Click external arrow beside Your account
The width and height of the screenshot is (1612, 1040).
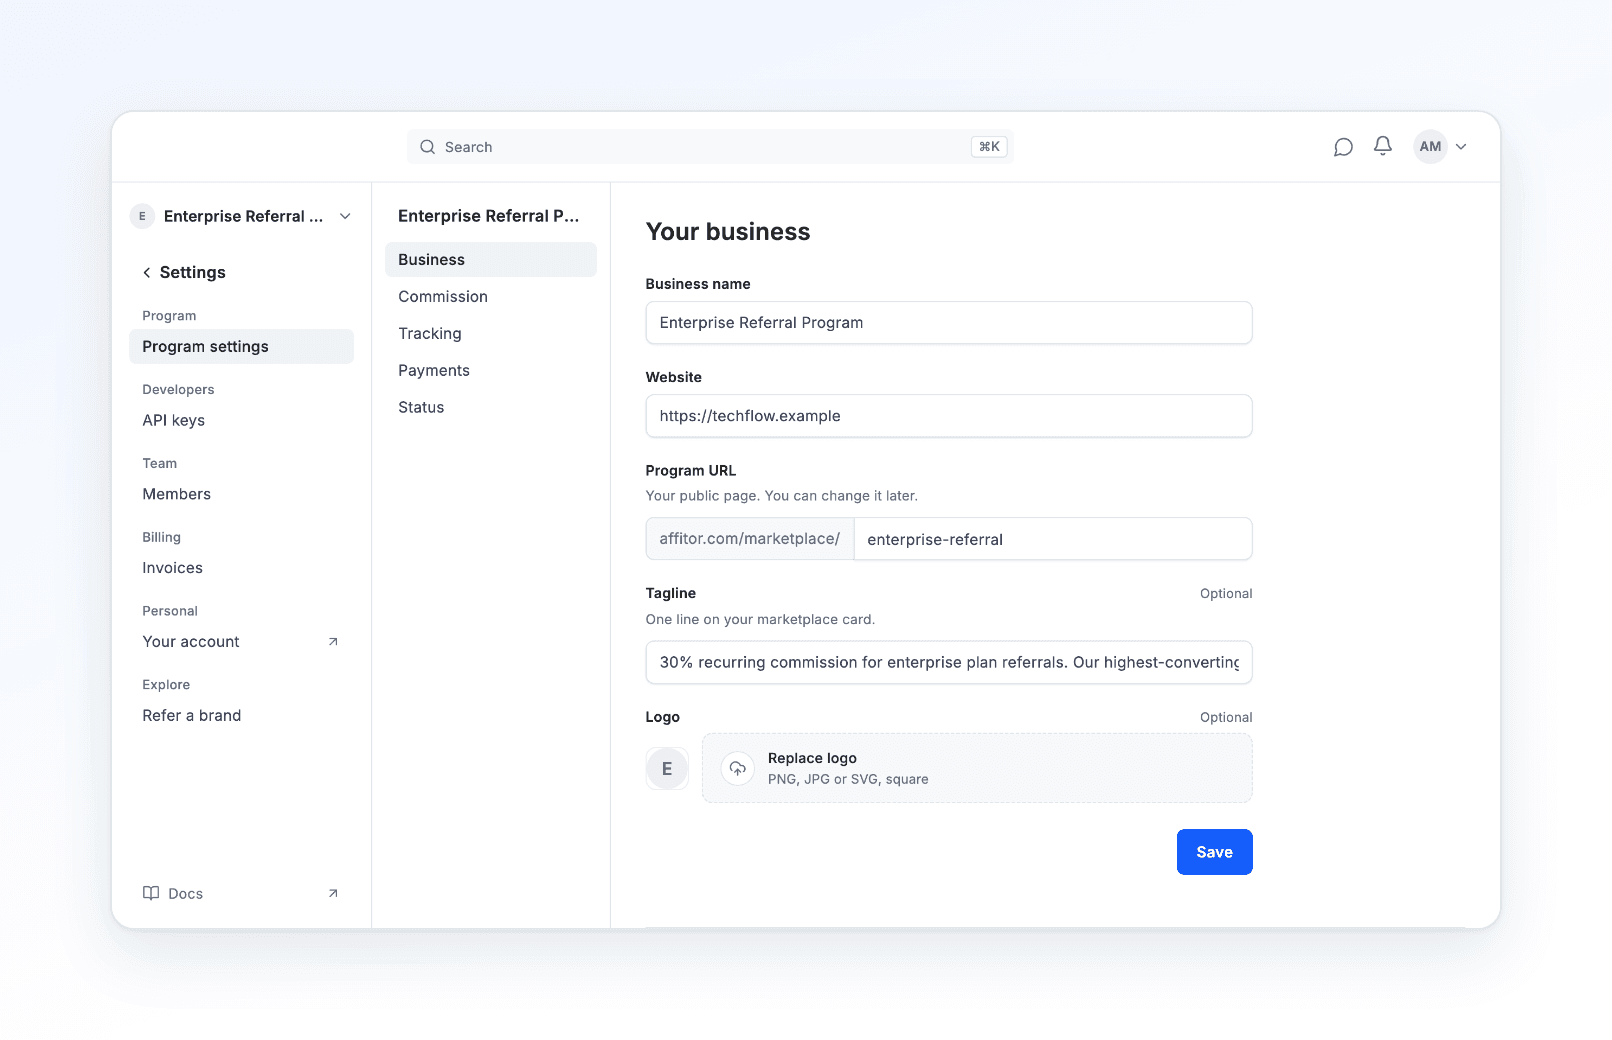pos(333,642)
